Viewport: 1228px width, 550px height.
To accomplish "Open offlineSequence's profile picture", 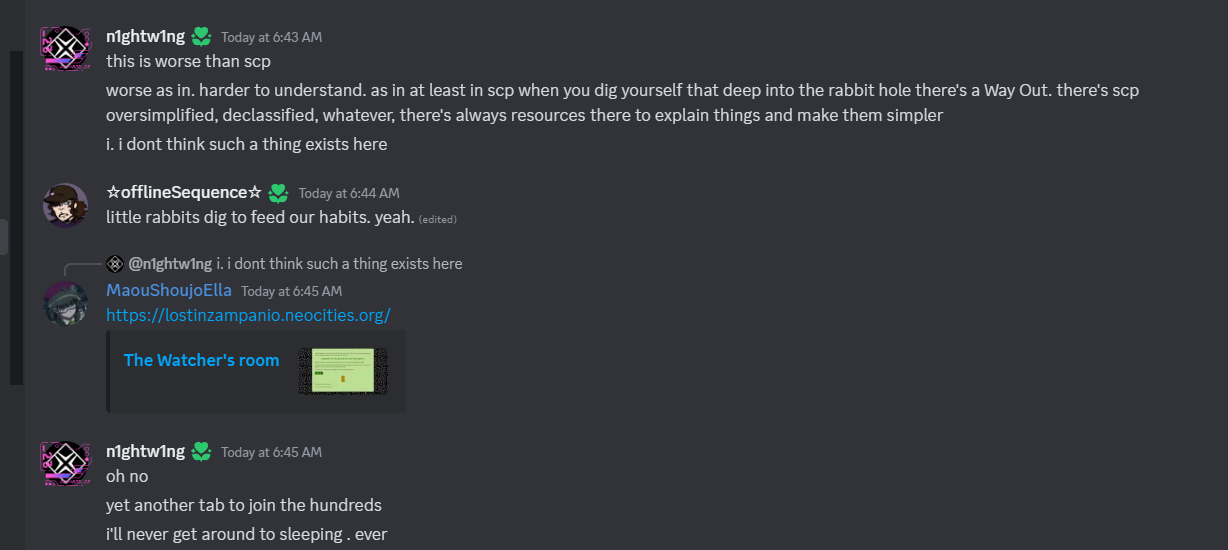I will point(65,204).
